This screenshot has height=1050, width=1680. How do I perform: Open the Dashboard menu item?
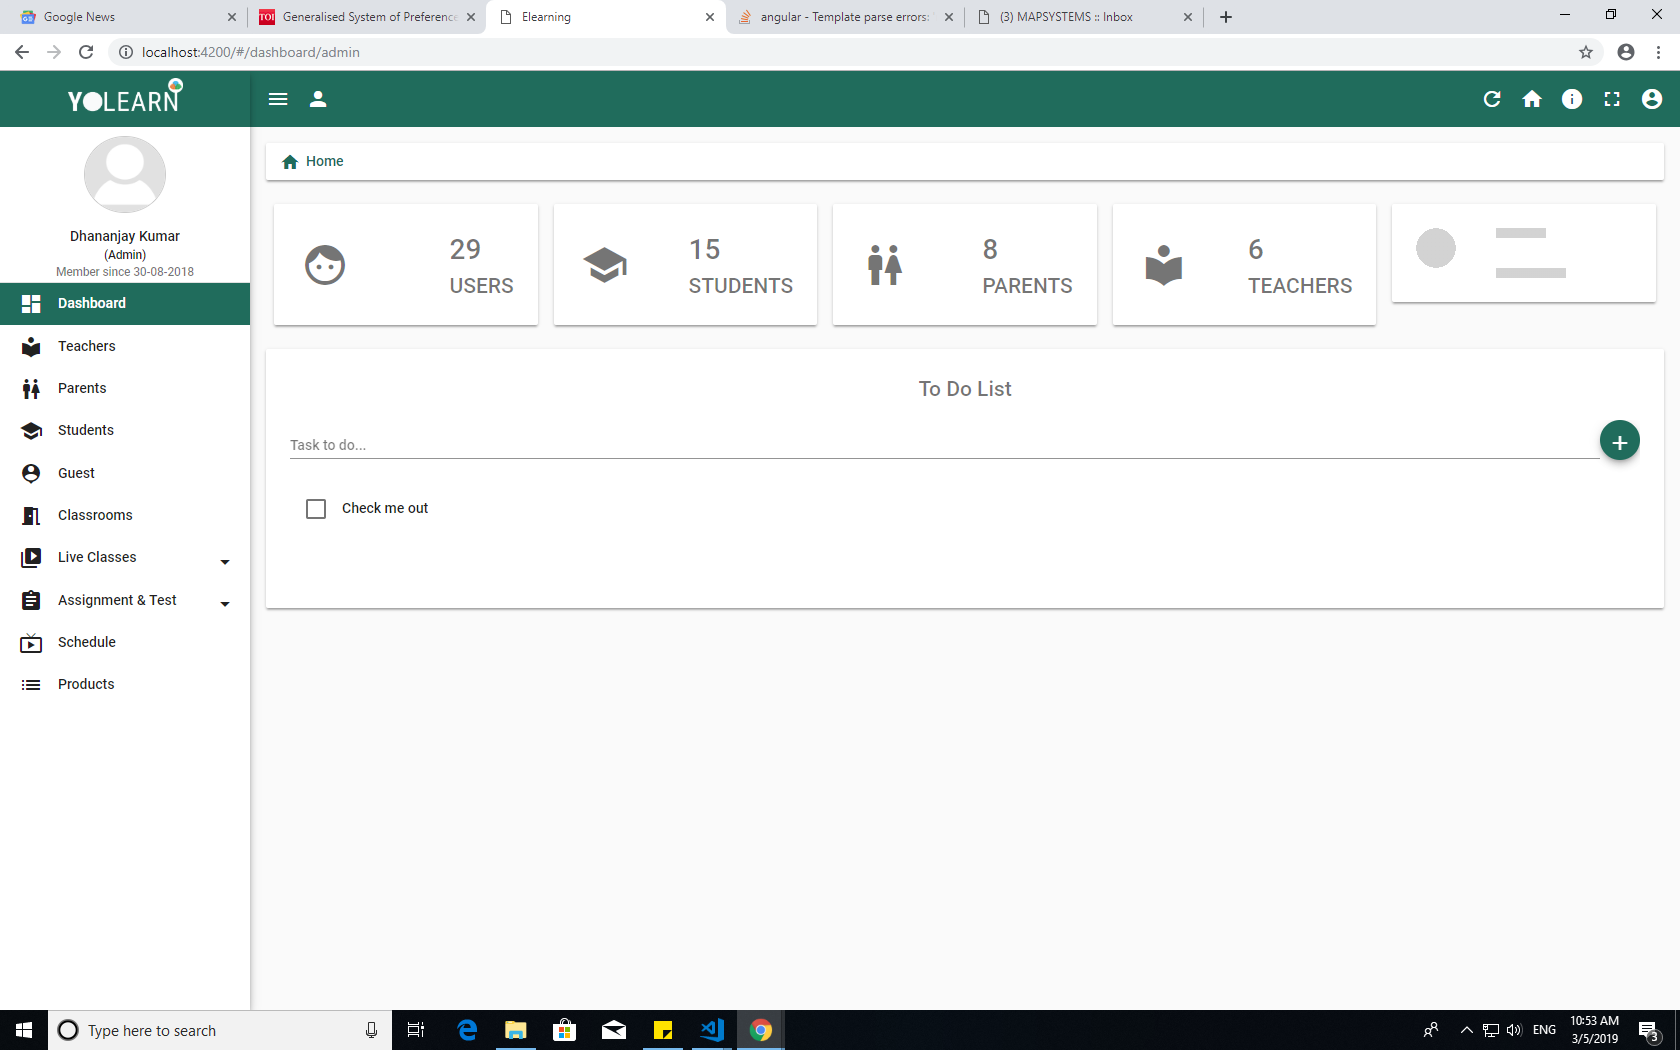click(x=125, y=304)
